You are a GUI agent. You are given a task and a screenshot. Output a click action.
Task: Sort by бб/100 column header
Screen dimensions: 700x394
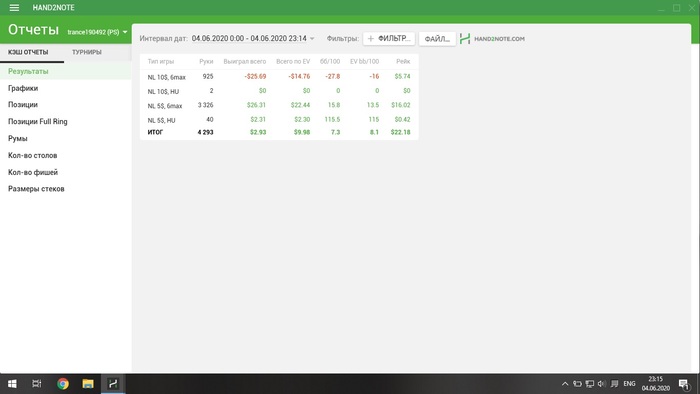click(330, 62)
